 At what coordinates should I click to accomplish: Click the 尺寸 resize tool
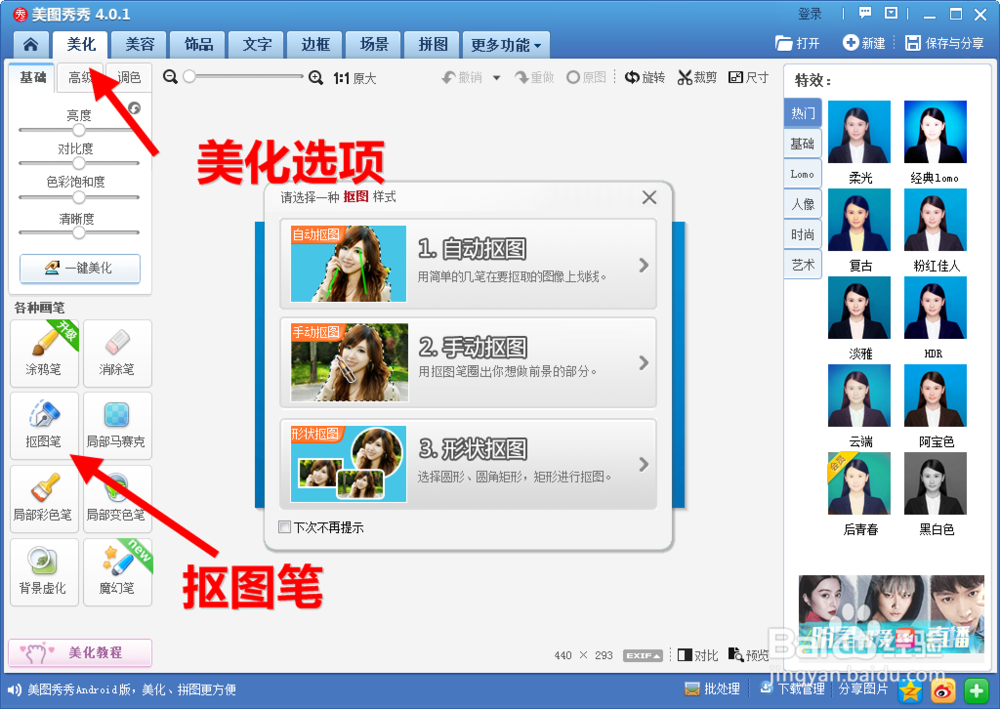[x=749, y=78]
